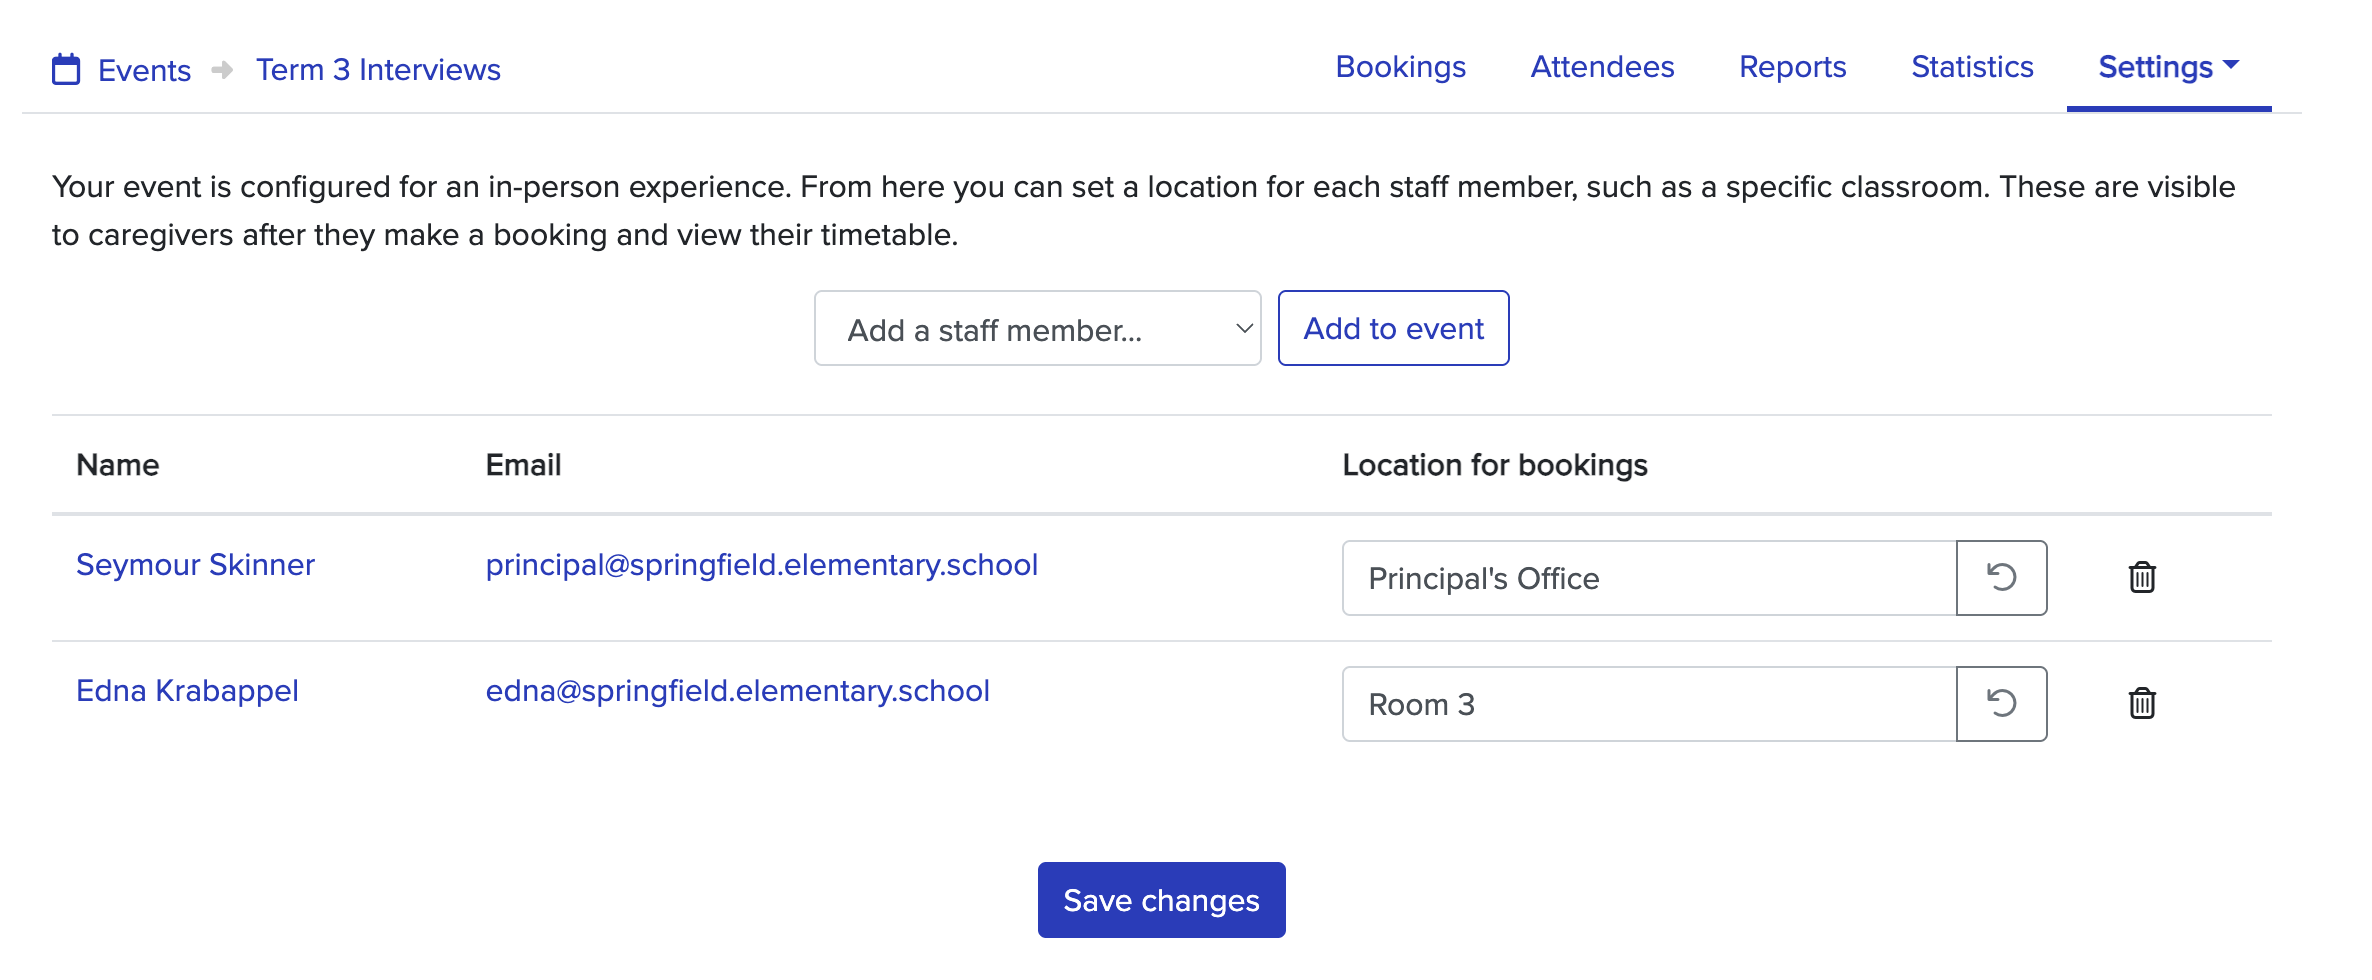Open the Settings dropdown menu
The image size is (2372, 980).
(2168, 67)
